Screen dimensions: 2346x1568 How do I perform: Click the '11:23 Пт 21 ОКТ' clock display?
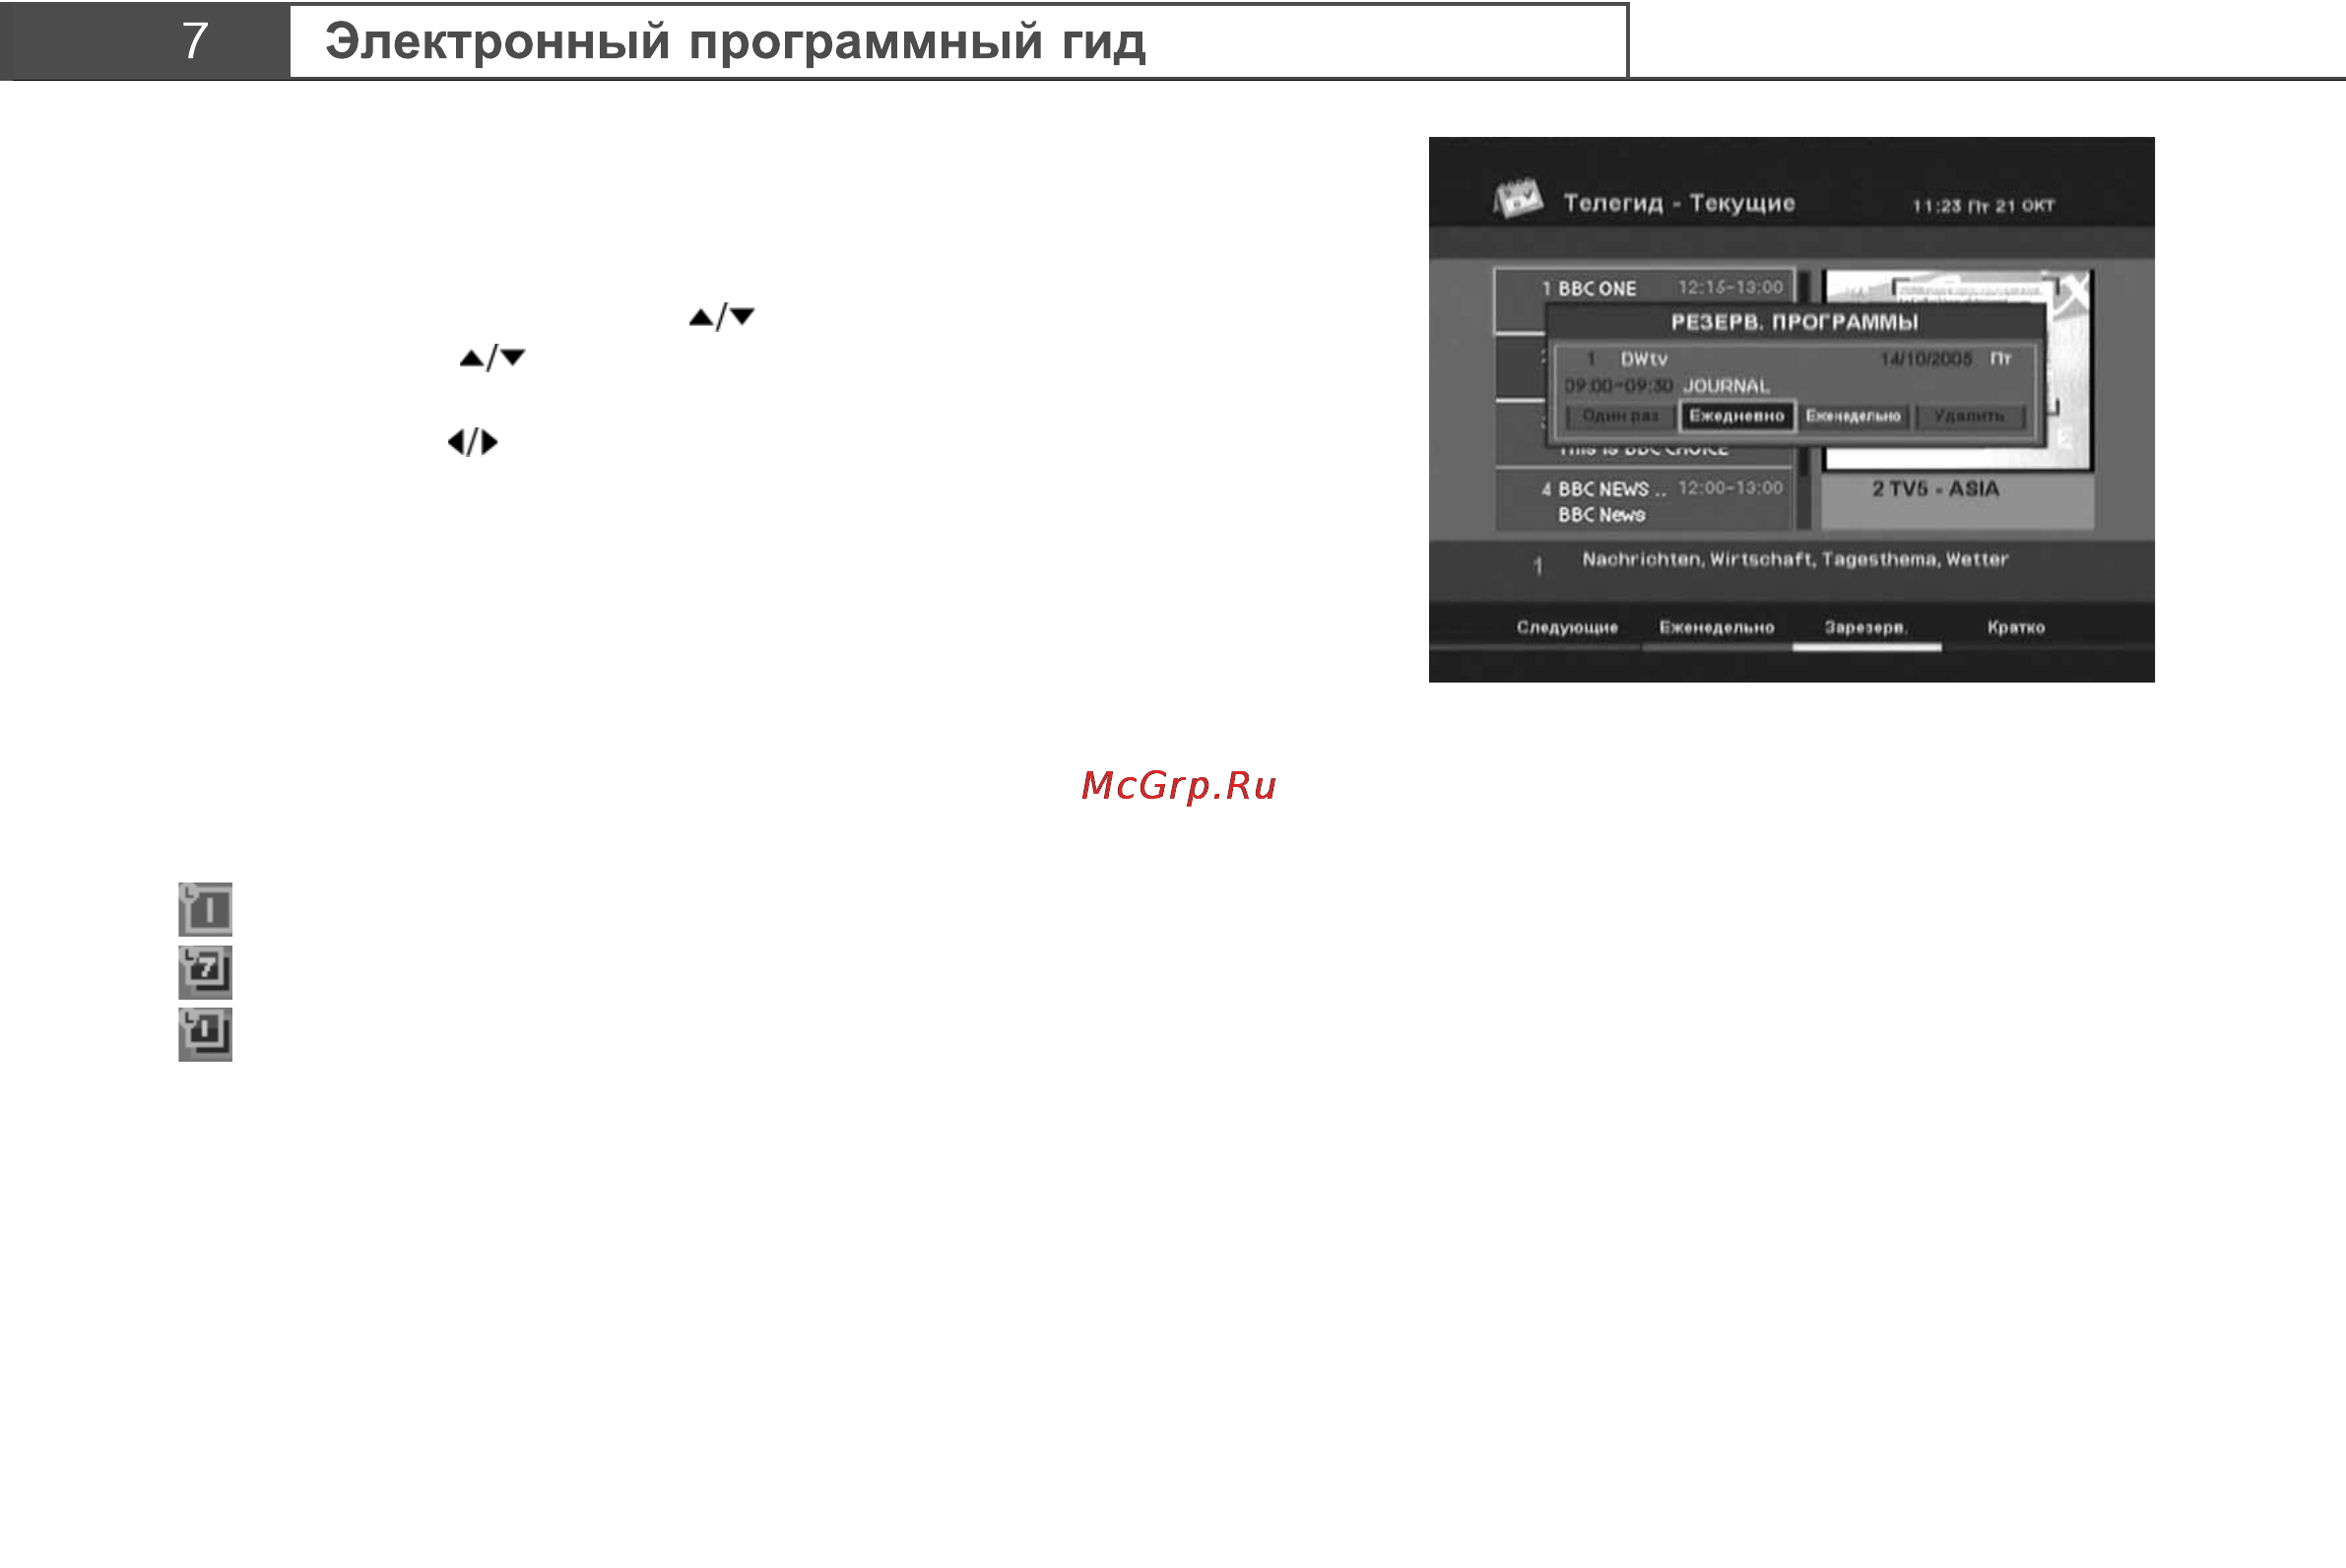[1983, 206]
